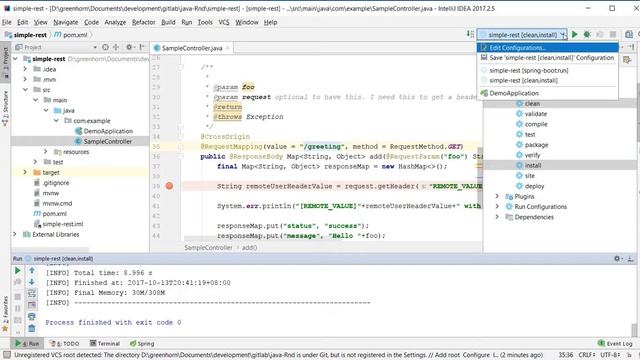Image resolution: width=640 pixels, height=360 pixels.
Task: Collapse the main folder
Action: 36,100
